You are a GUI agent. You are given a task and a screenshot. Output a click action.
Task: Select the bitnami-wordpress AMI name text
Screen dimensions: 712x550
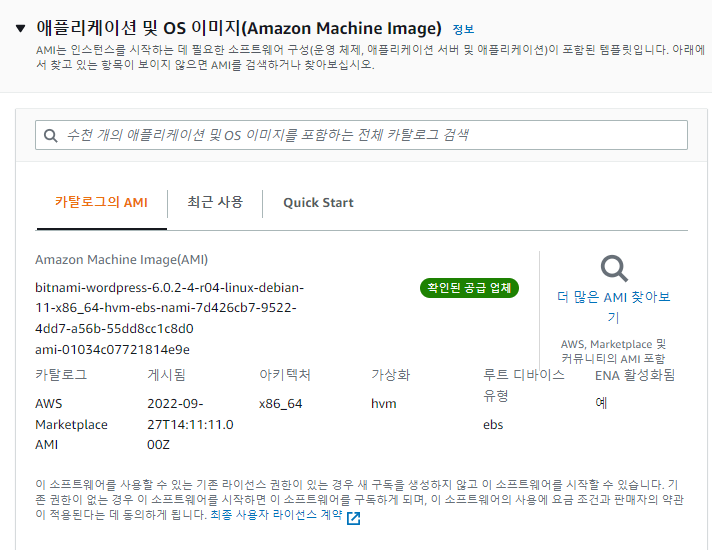coord(169,308)
